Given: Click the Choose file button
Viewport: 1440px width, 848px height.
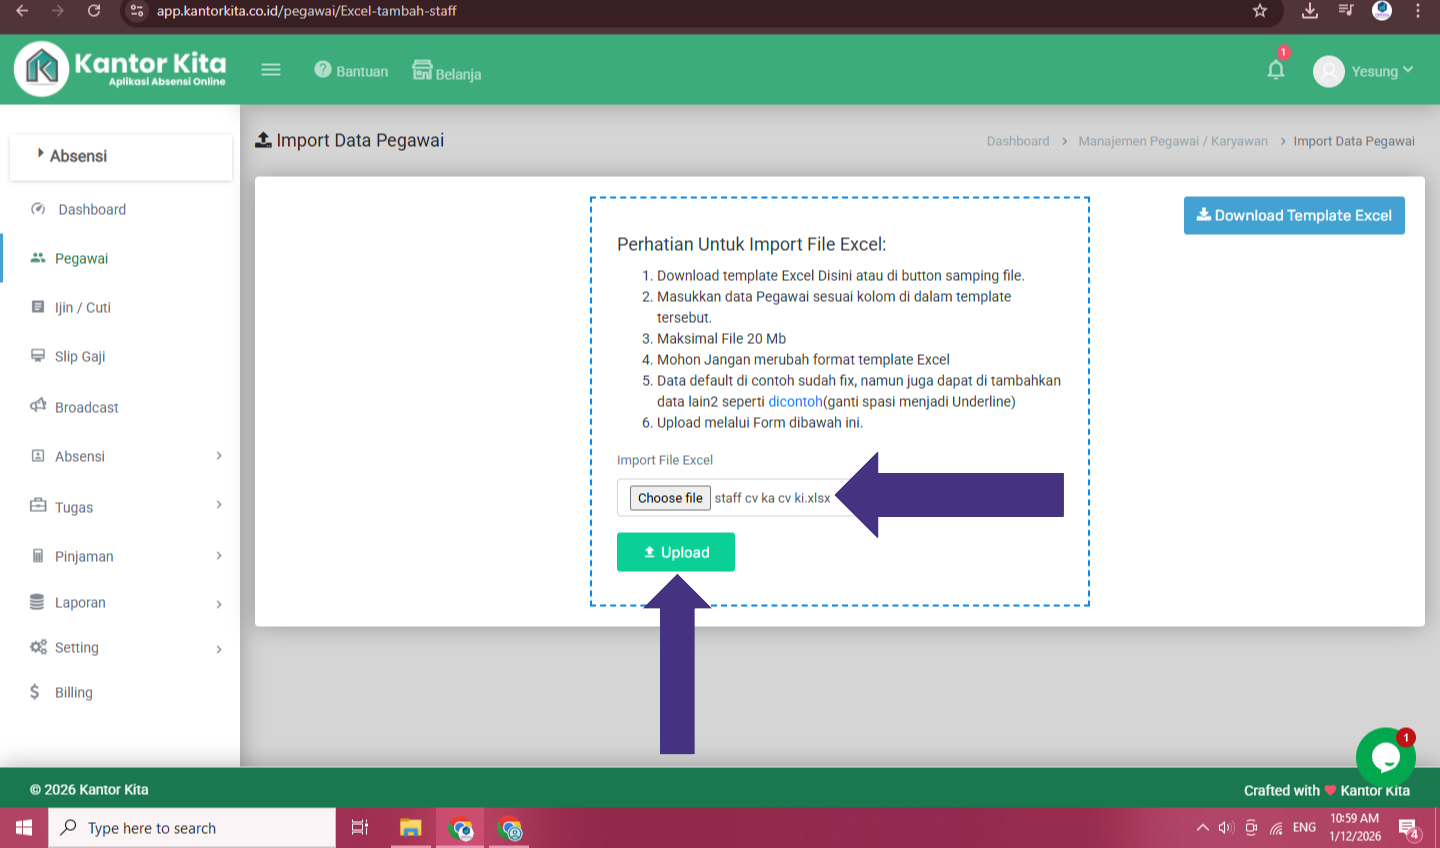Looking at the screenshot, I should tap(670, 498).
